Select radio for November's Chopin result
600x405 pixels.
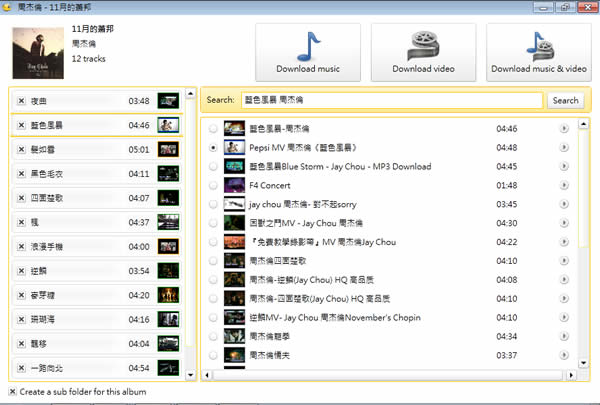coord(213,317)
